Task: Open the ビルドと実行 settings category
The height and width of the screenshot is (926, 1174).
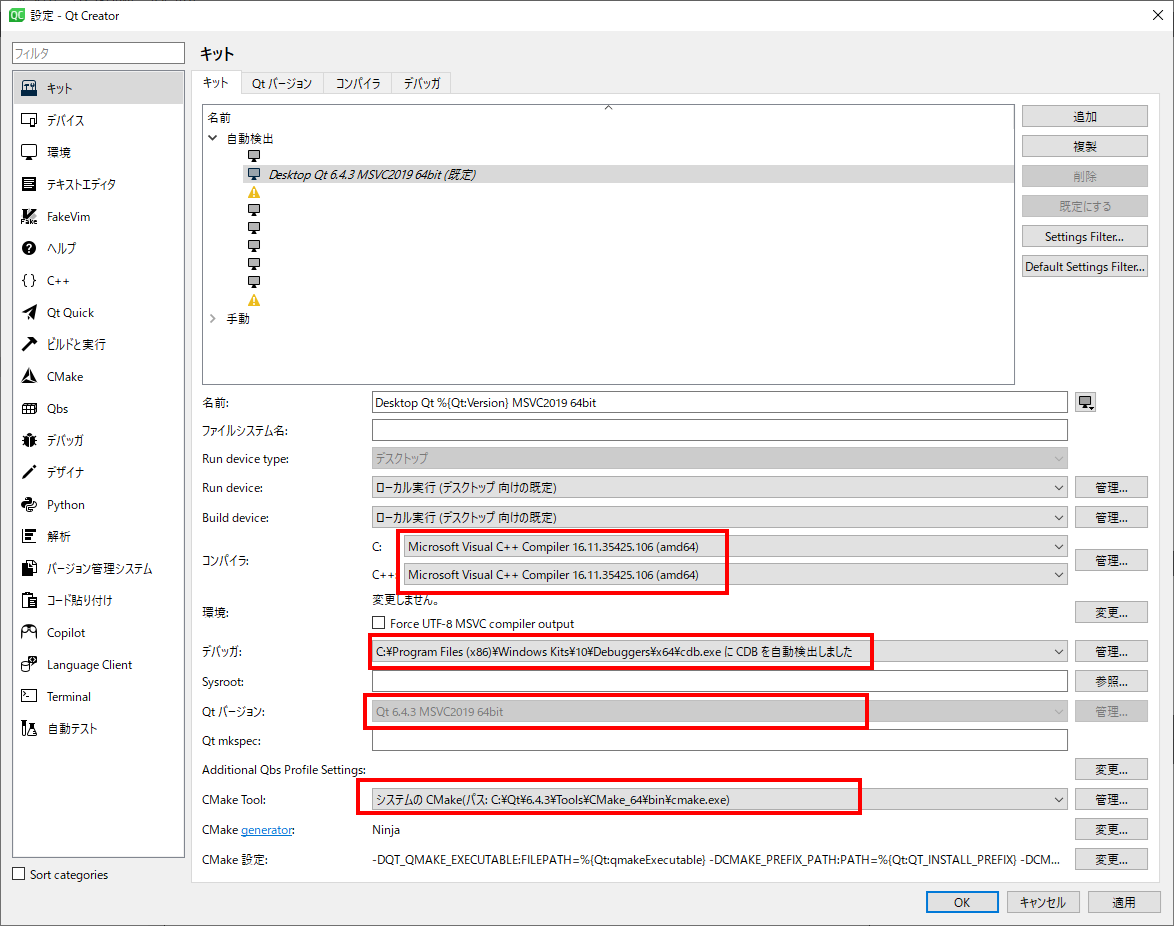Action: pos(98,344)
